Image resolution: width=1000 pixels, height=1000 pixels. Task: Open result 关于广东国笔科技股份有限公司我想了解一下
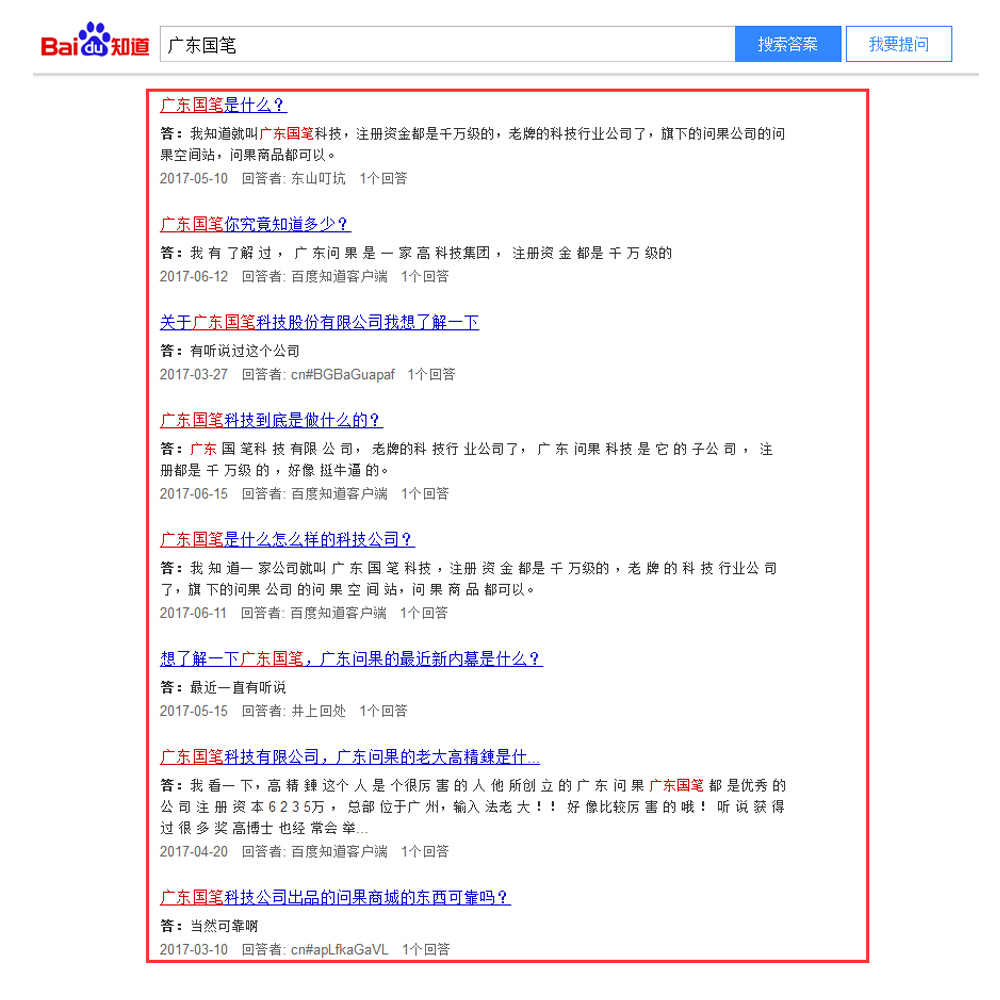319,322
